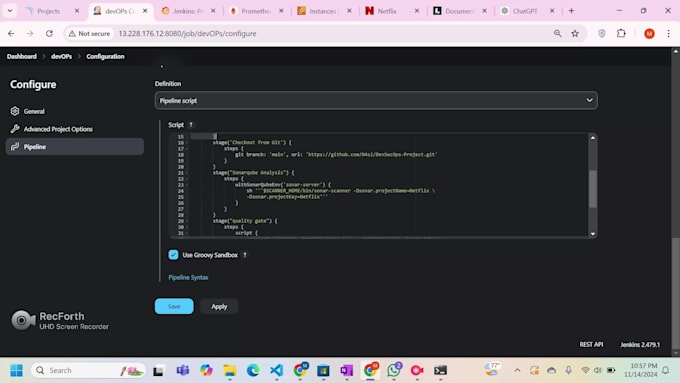
Task: Click the Configuration breadcrumb
Action: (x=105, y=56)
